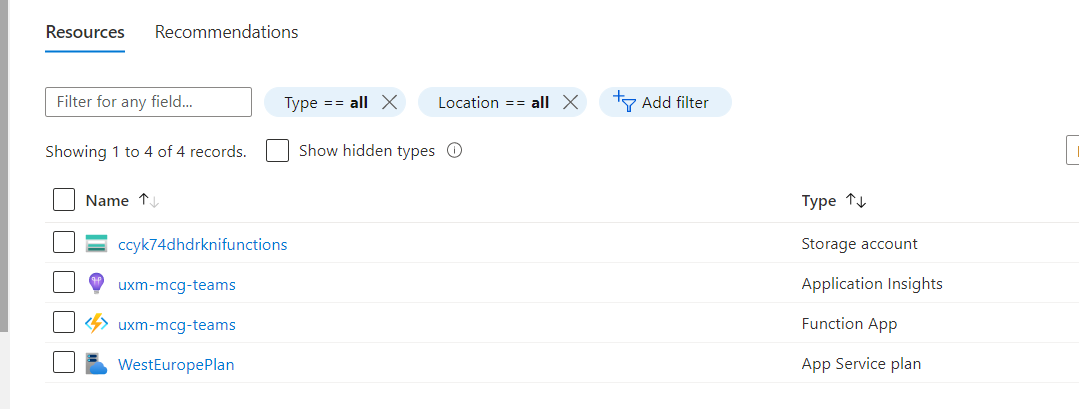This screenshot has width=1079, height=409.
Task: Click the Filter for any field input
Action: 148,102
